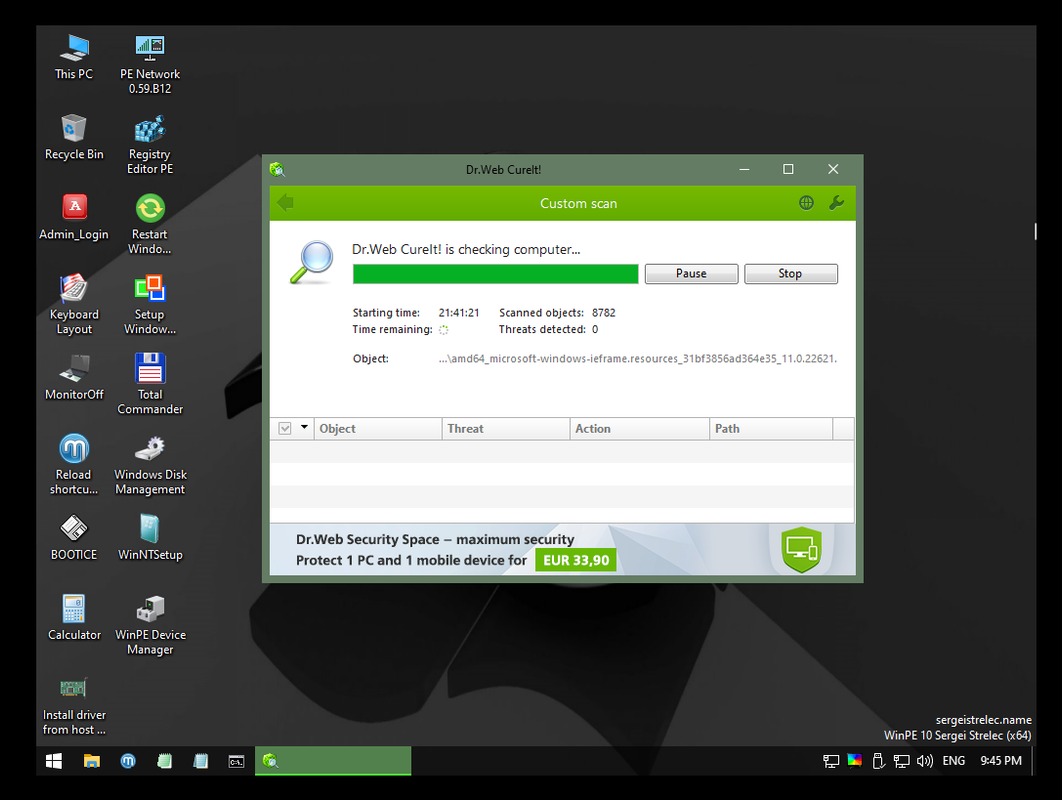Select the Restart Windows shortcut icon
Image resolution: width=1062 pixels, height=800 pixels.
[150, 225]
